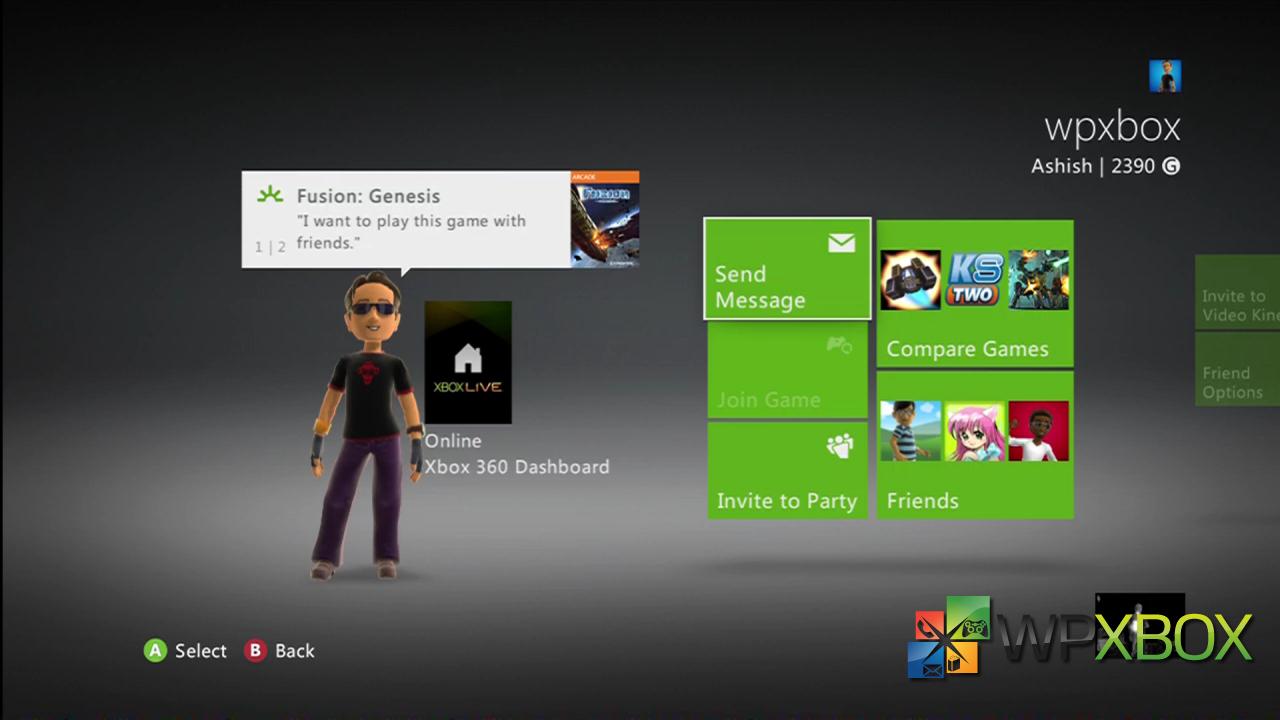Click the Ashish | 2390 gamerscore line
This screenshot has width=1280, height=720.
click(1106, 166)
